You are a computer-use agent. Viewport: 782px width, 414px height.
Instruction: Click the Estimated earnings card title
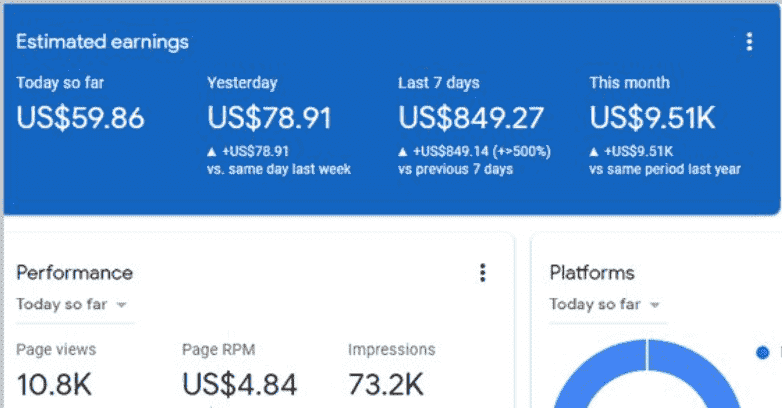[x=102, y=42]
